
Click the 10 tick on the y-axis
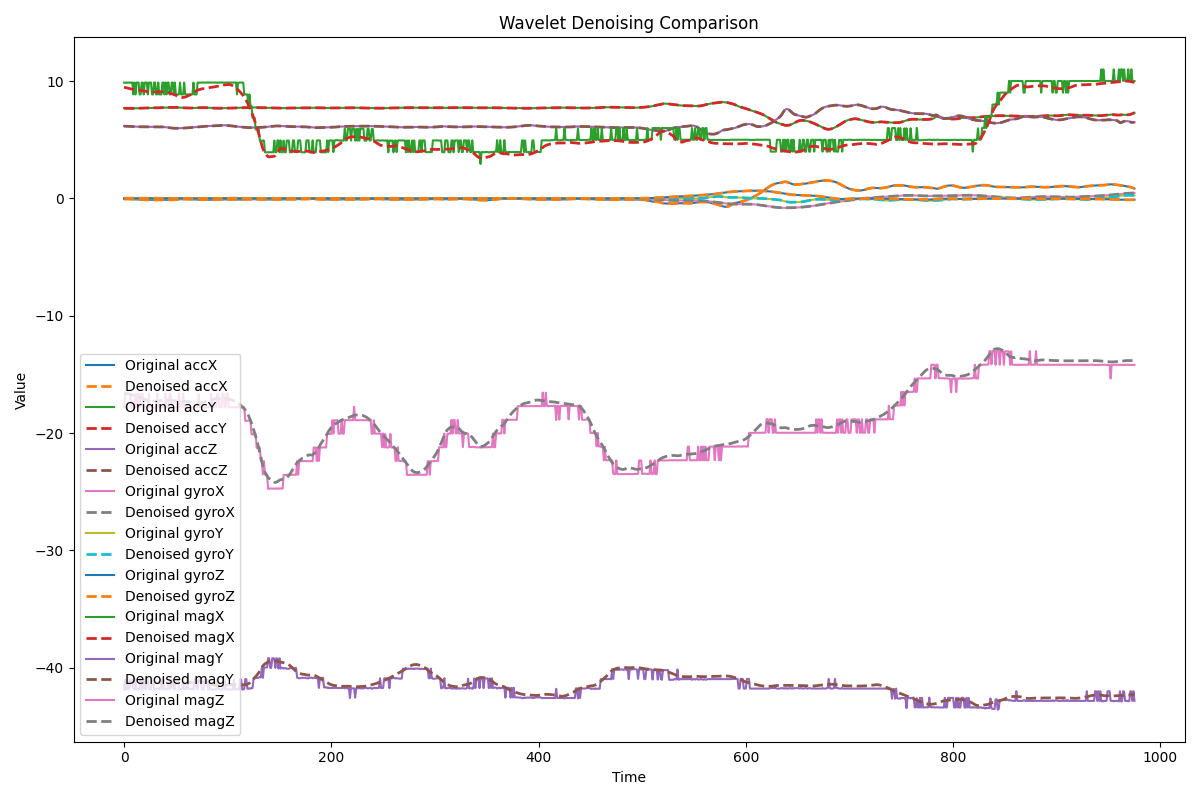[x=55, y=81]
